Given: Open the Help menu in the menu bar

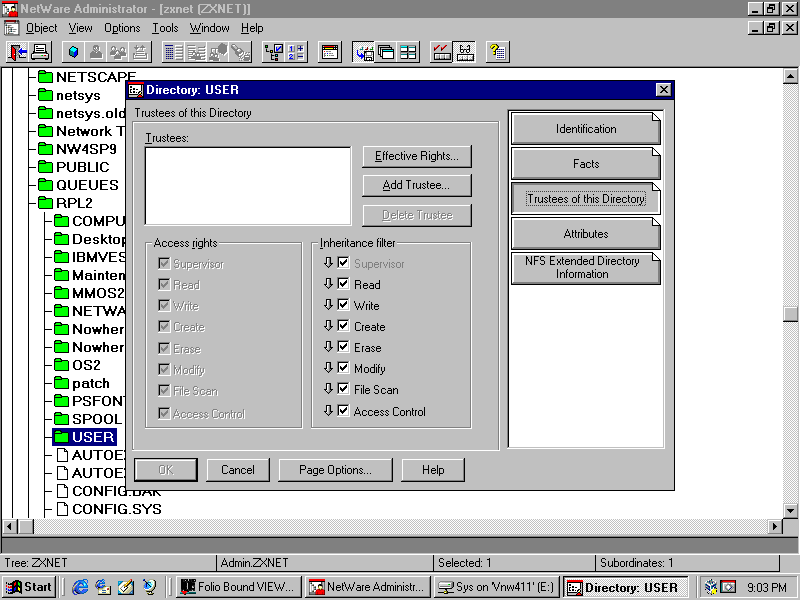Looking at the screenshot, I should tap(252, 28).
